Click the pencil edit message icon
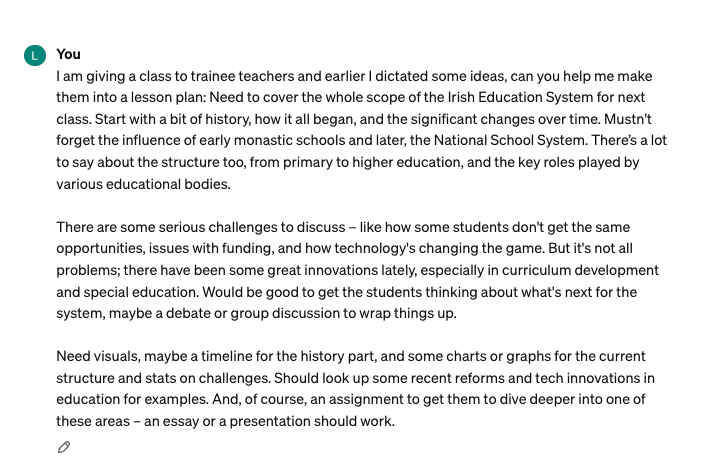Screen dimensions: 727x457 point(64,447)
